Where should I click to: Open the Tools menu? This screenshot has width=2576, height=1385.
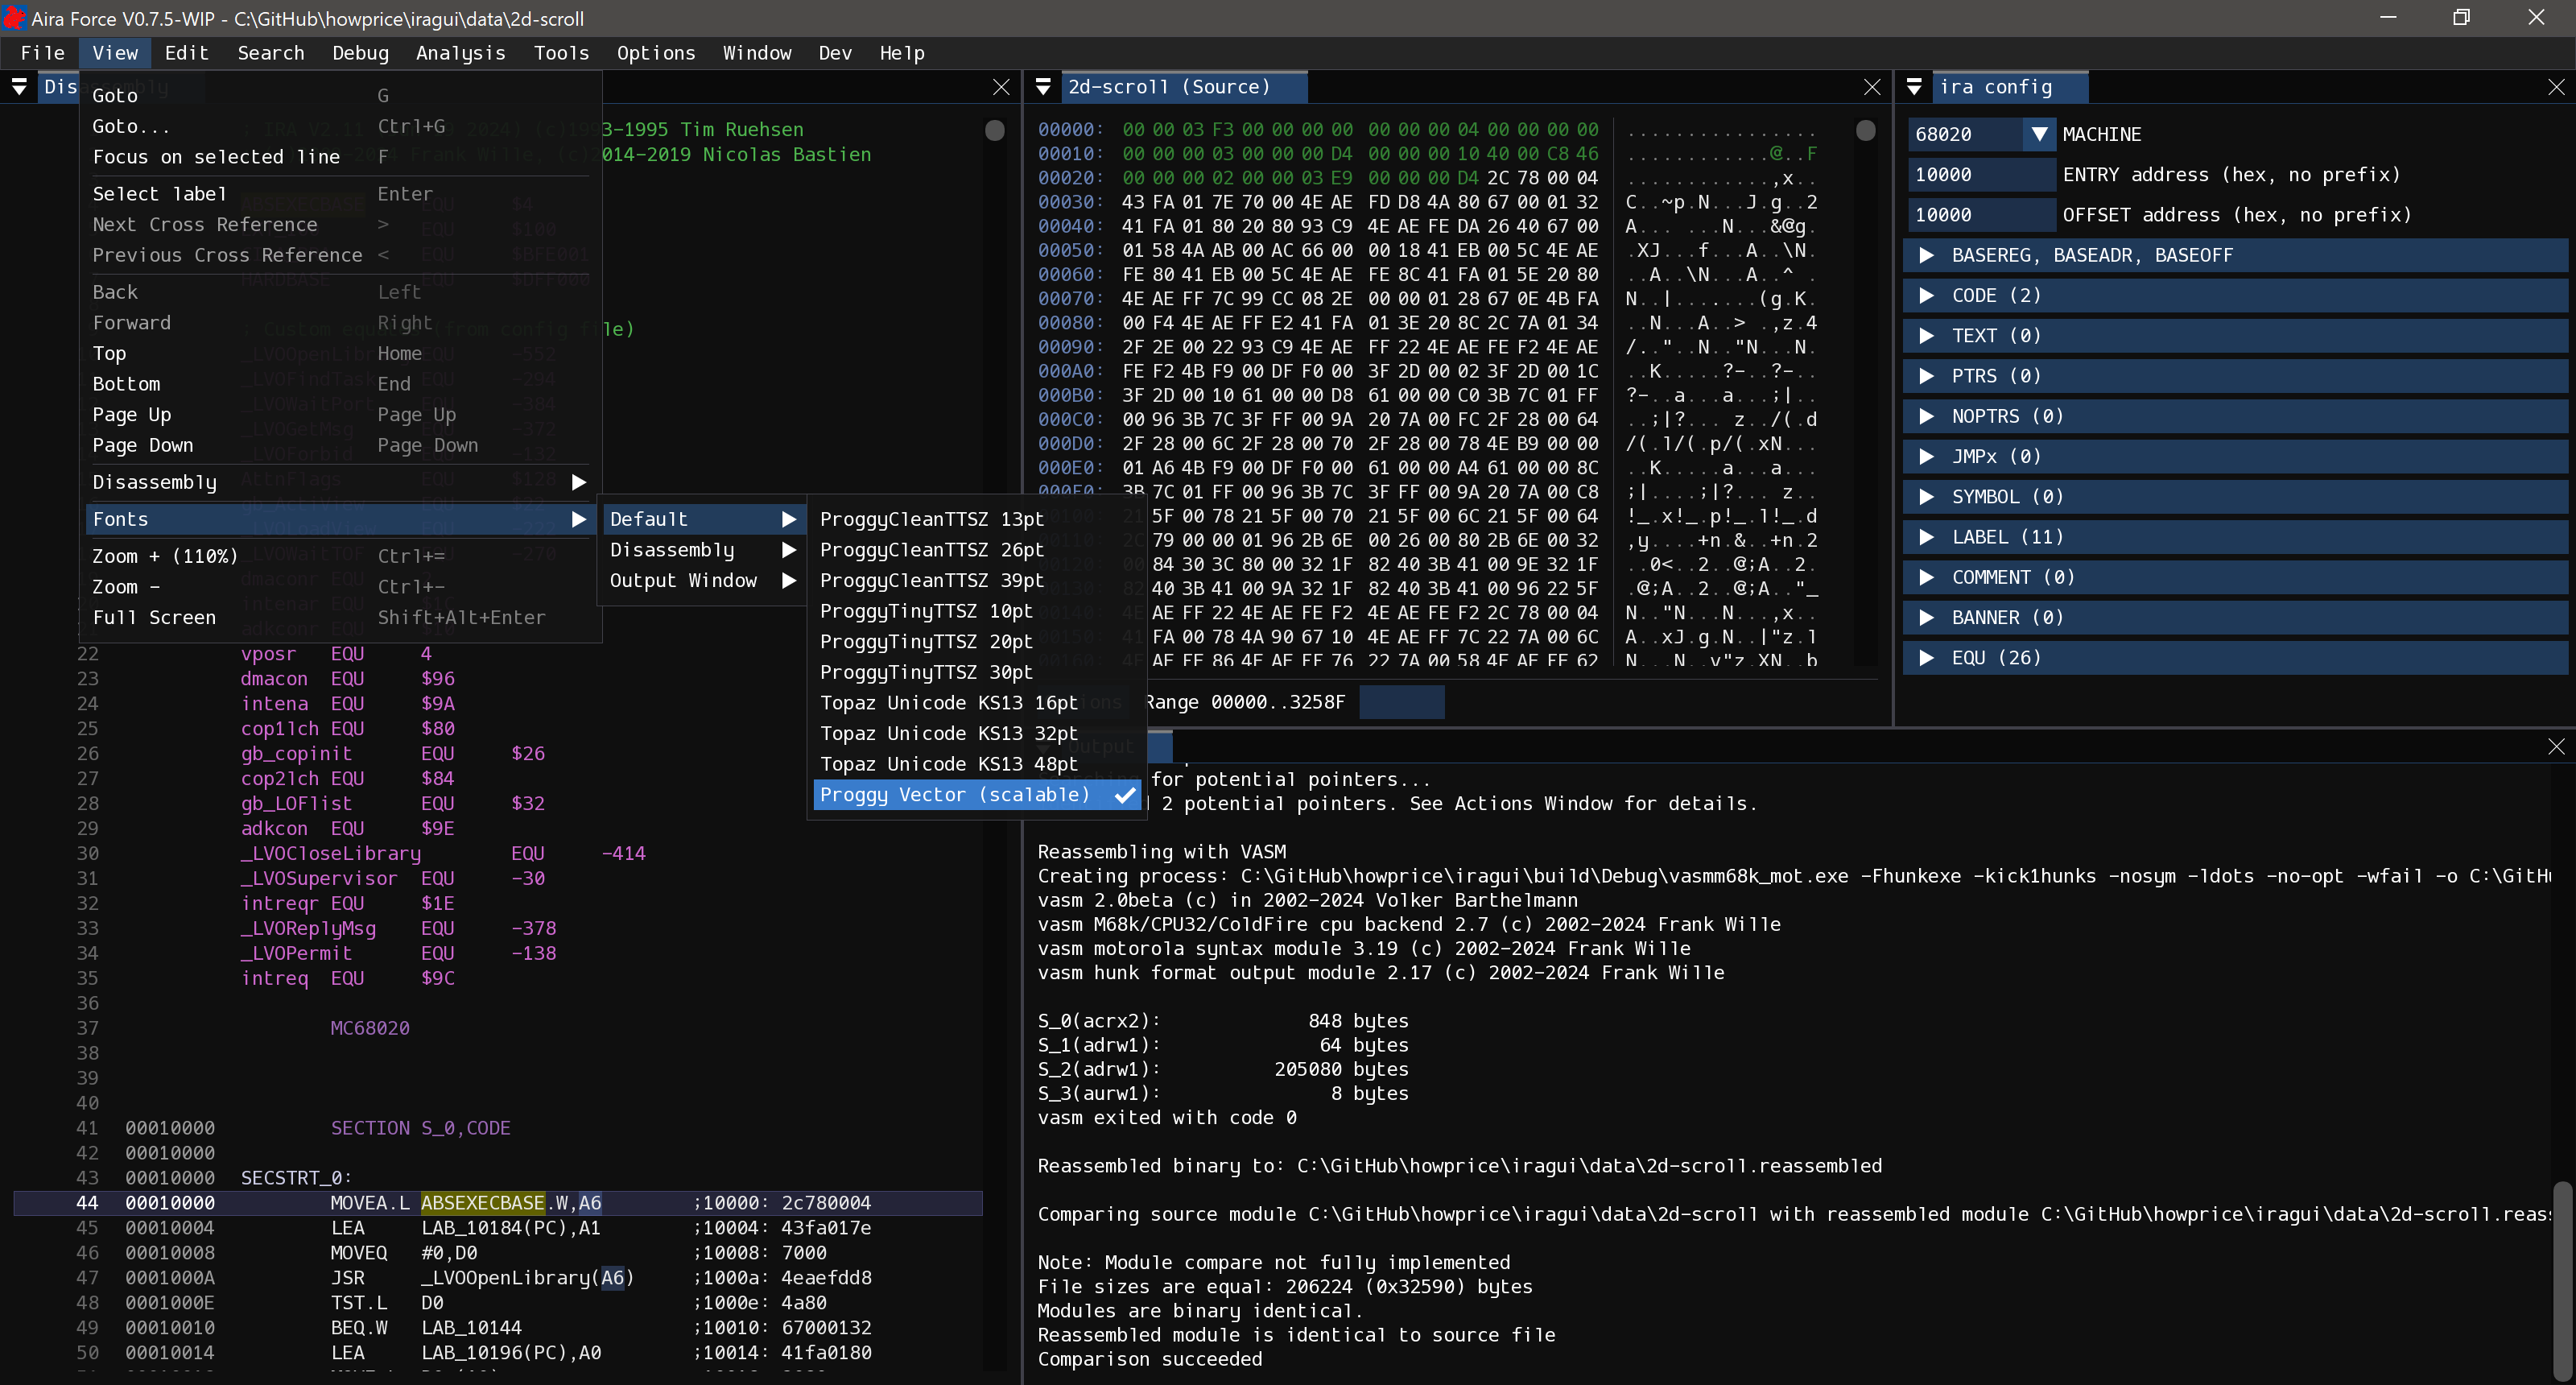click(561, 53)
